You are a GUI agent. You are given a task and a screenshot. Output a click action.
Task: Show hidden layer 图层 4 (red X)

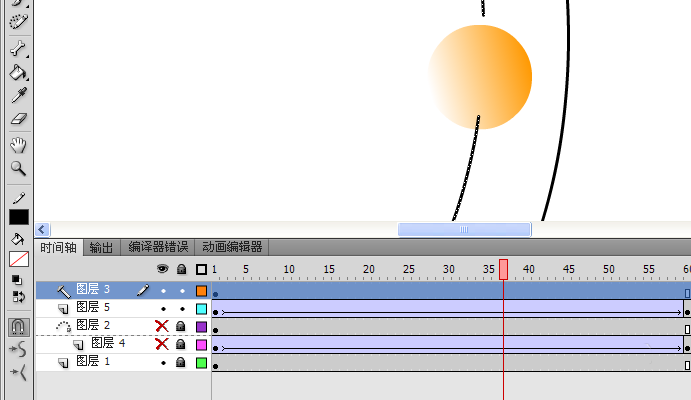click(162, 344)
